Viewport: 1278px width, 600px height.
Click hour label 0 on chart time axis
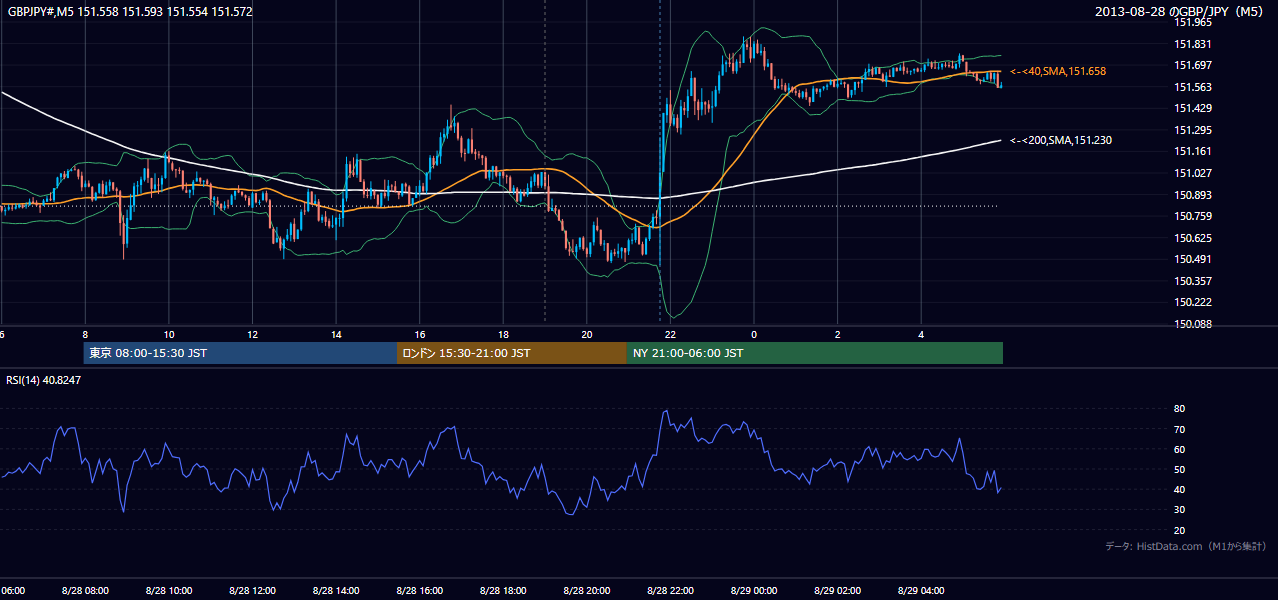click(x=754, y=334)
